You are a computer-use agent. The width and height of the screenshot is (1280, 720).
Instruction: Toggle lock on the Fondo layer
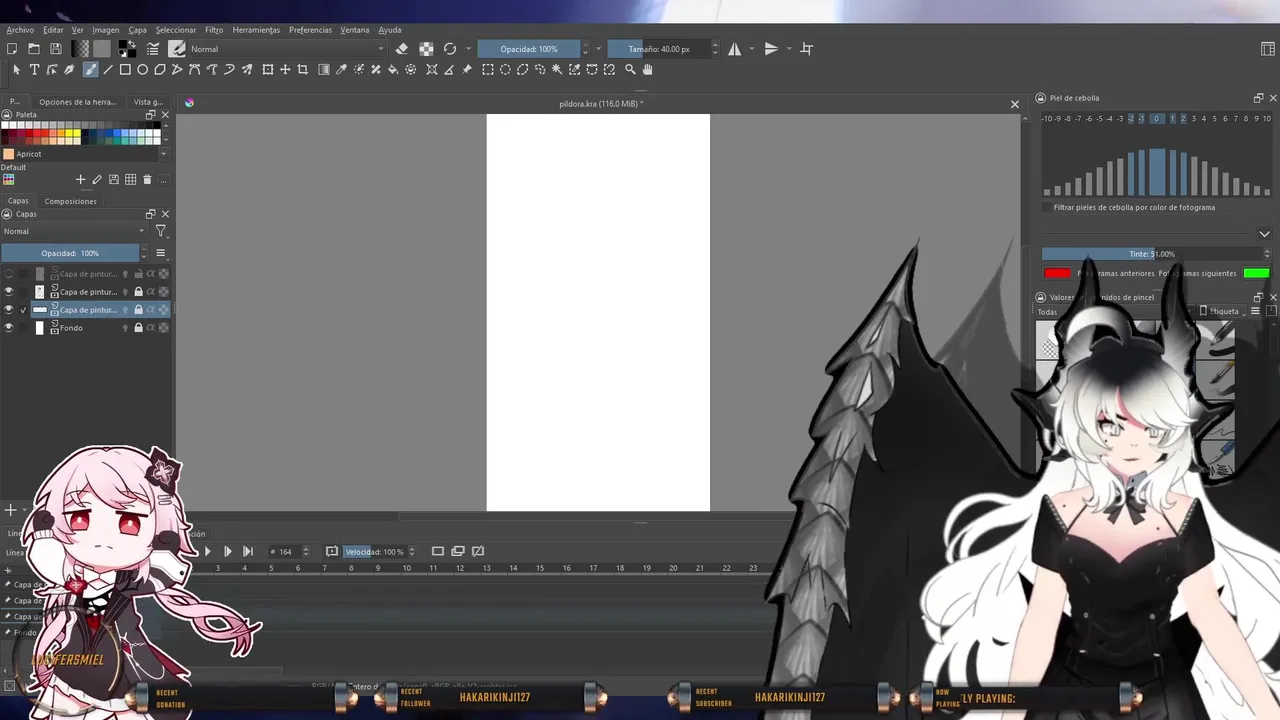[x=138, y=328]
